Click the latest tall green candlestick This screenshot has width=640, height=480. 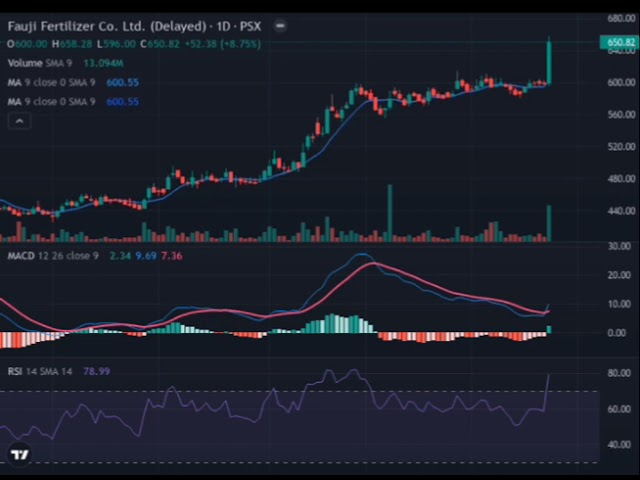point(549,62)
